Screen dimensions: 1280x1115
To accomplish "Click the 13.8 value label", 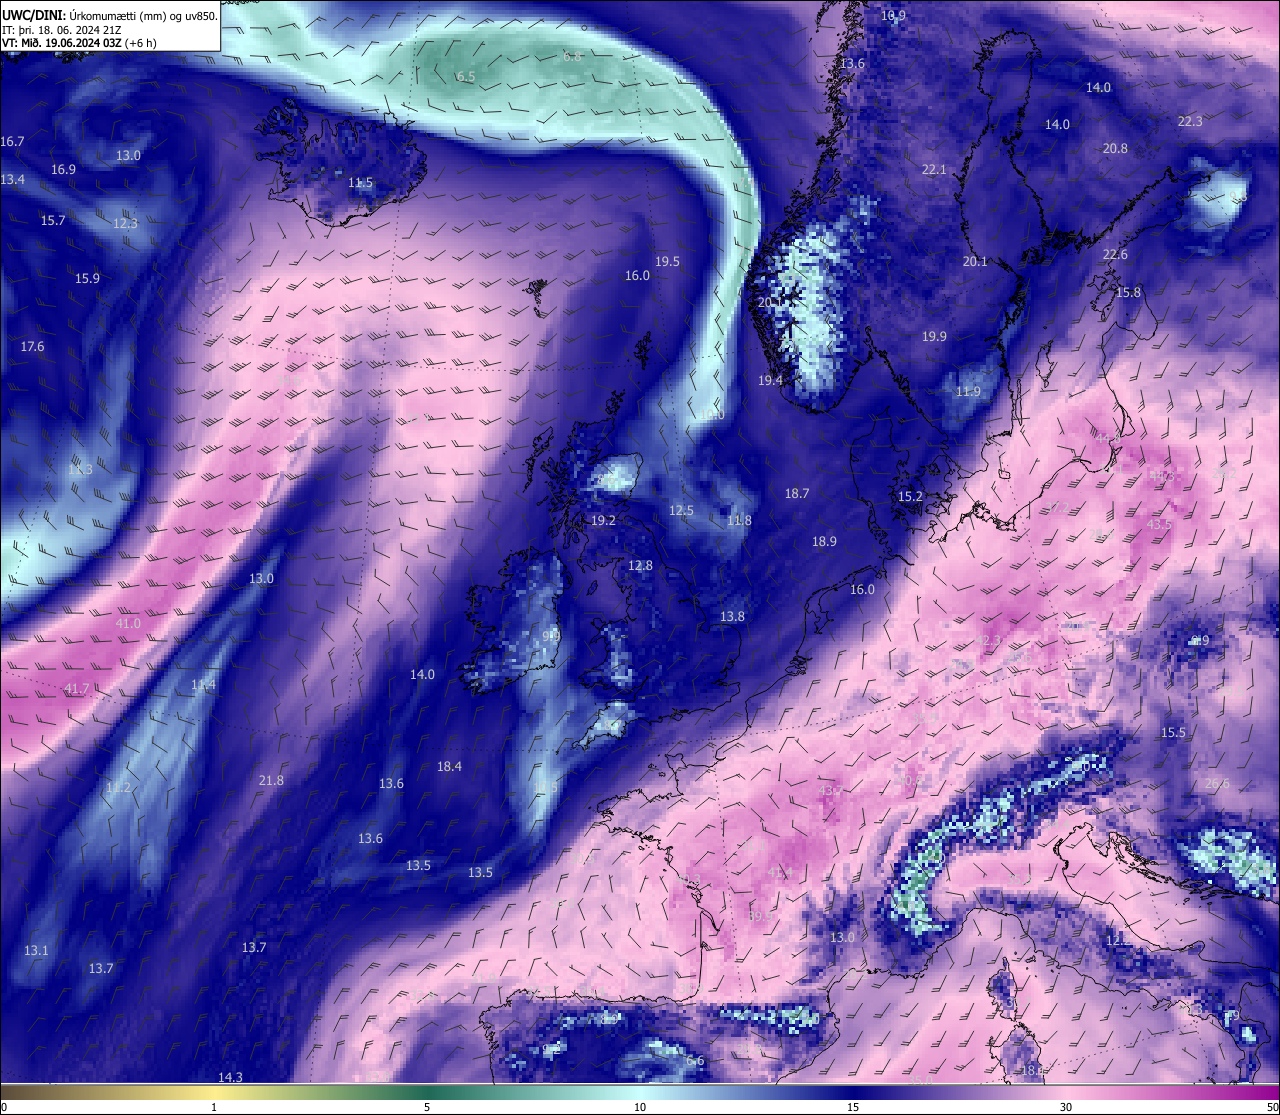I will (732, 616).
